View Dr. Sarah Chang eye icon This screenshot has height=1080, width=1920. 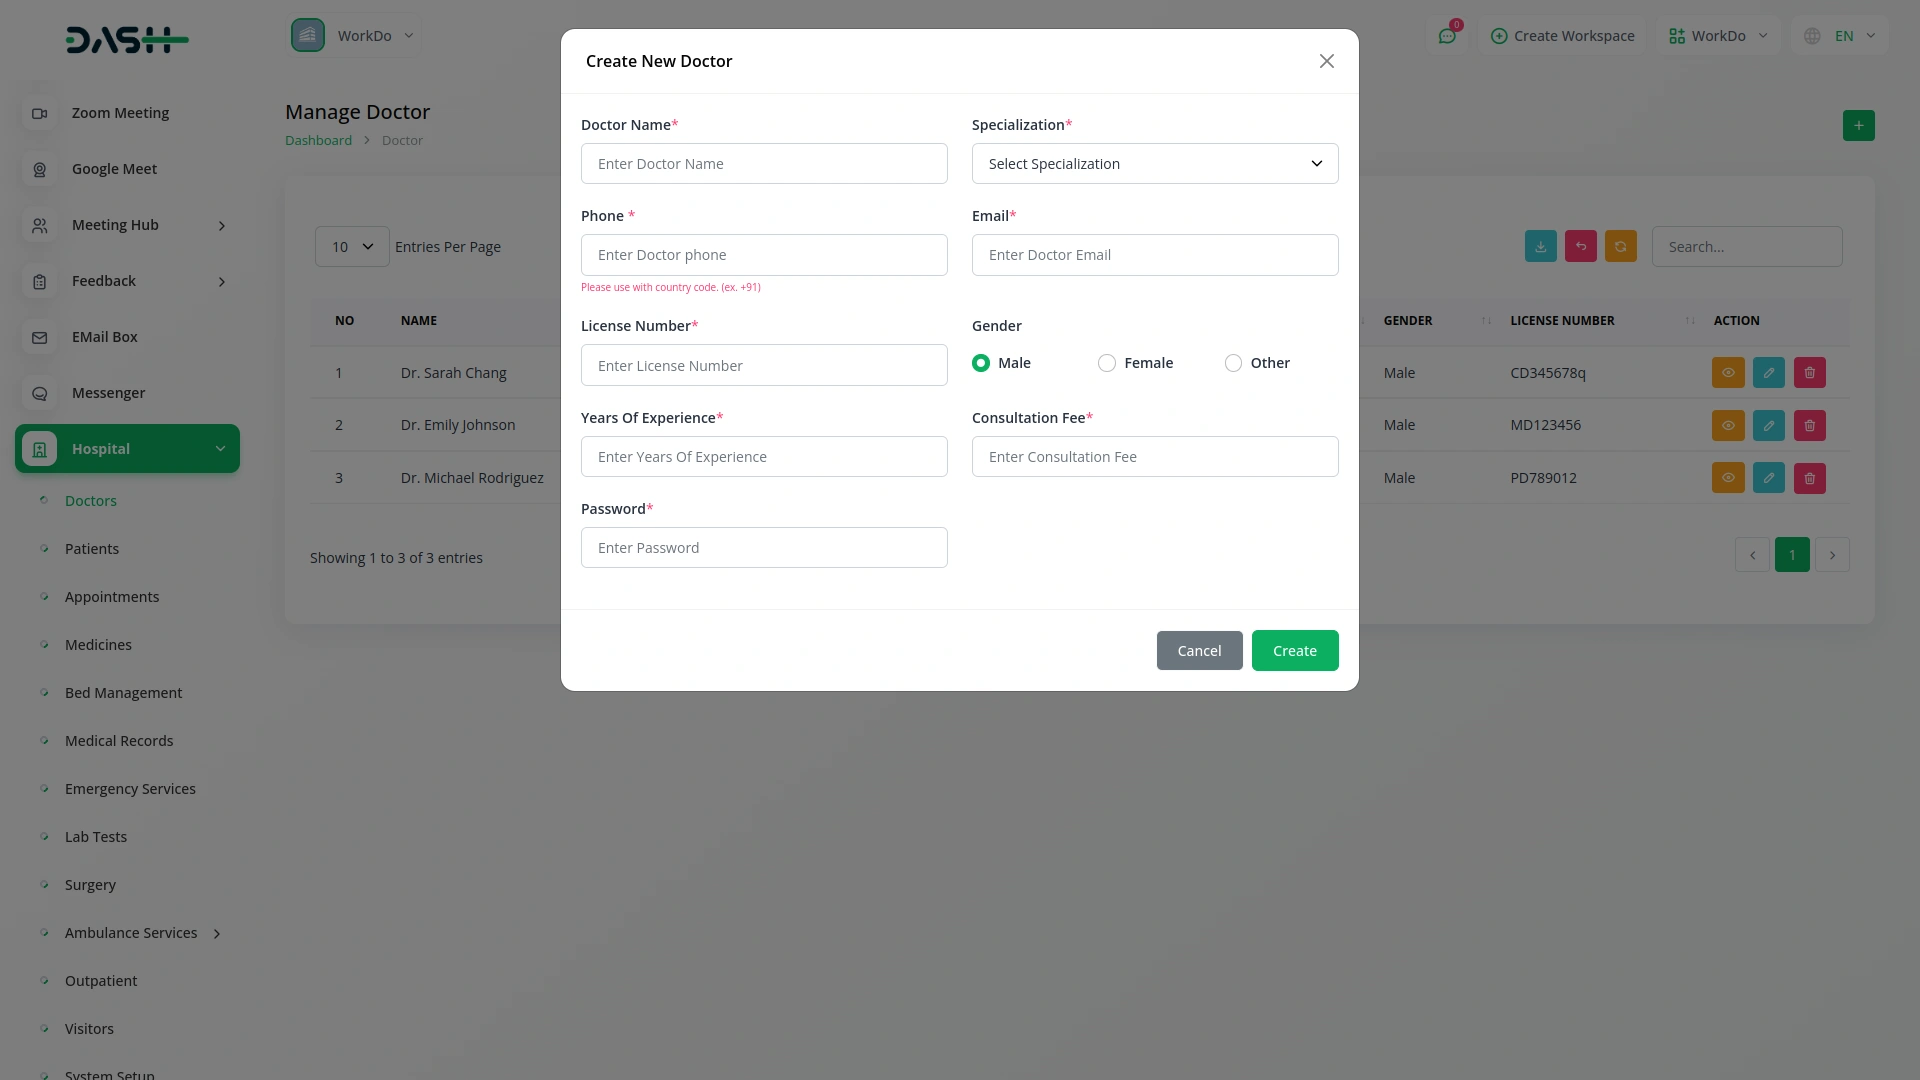pyautogui.click(x=1728, y=373)
